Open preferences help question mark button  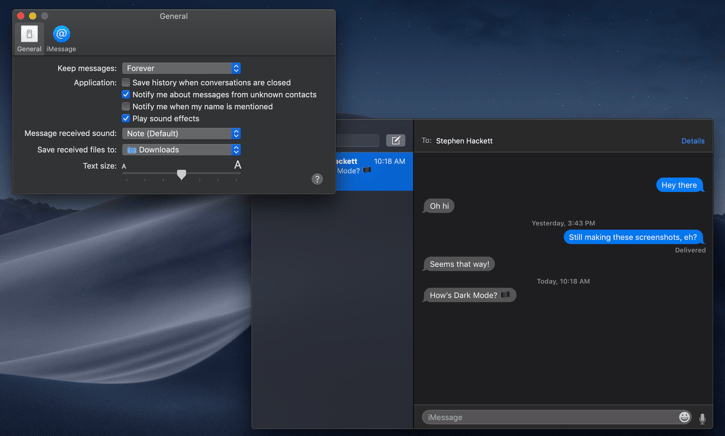pyautogui.click(x=317, y=179)
